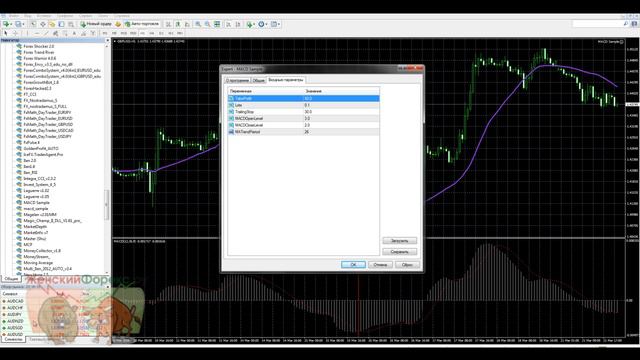Select MarketDepth in Navigator tree

(35, 227)
